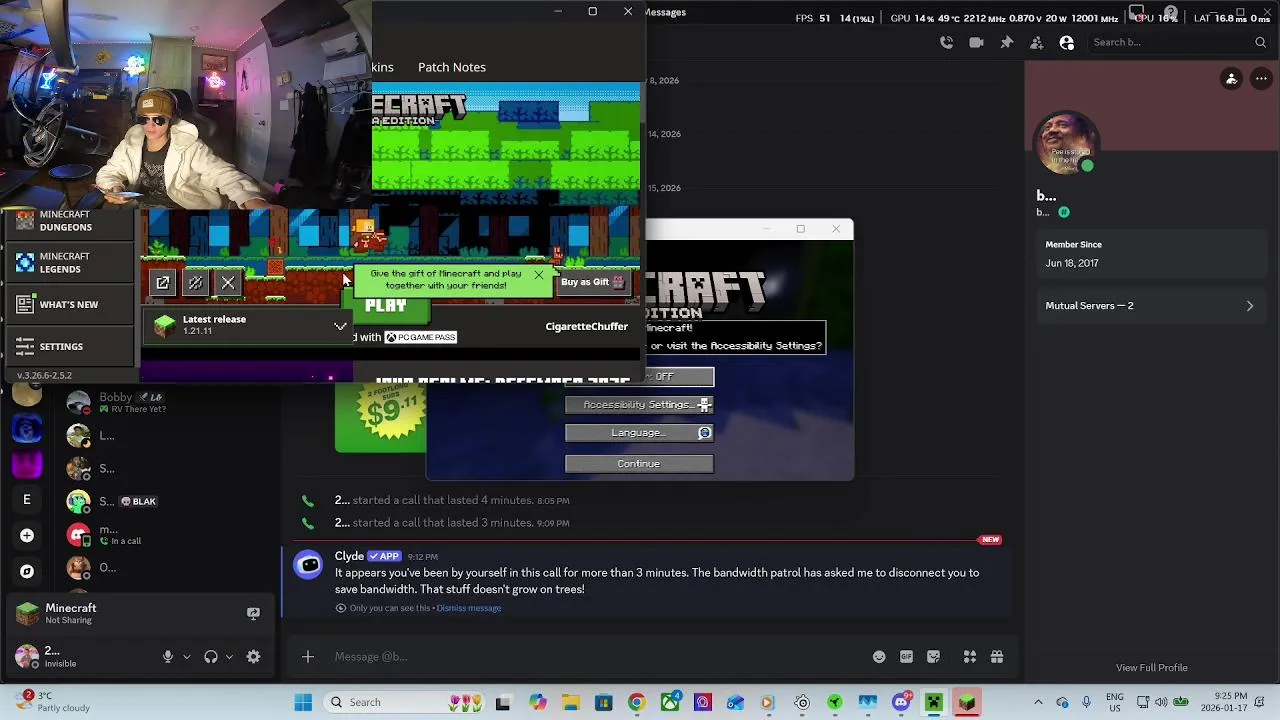Deafen with the headphones icon
This screenshot has width=1280, height=720.
point(211,657)
